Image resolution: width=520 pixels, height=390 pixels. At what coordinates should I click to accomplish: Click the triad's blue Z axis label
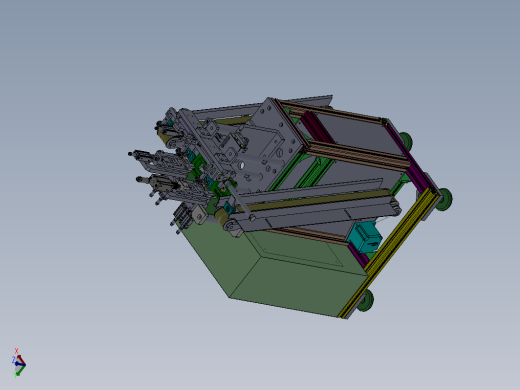[x=13, y=360]
